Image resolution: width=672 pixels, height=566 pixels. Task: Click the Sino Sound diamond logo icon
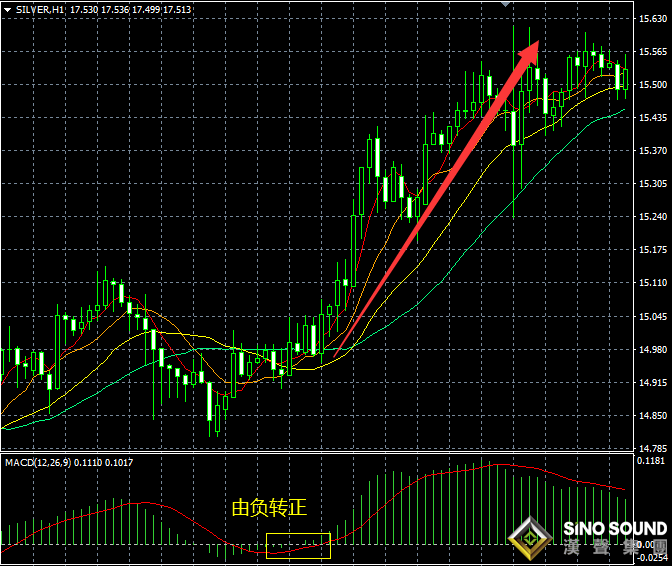click(529, 540)
